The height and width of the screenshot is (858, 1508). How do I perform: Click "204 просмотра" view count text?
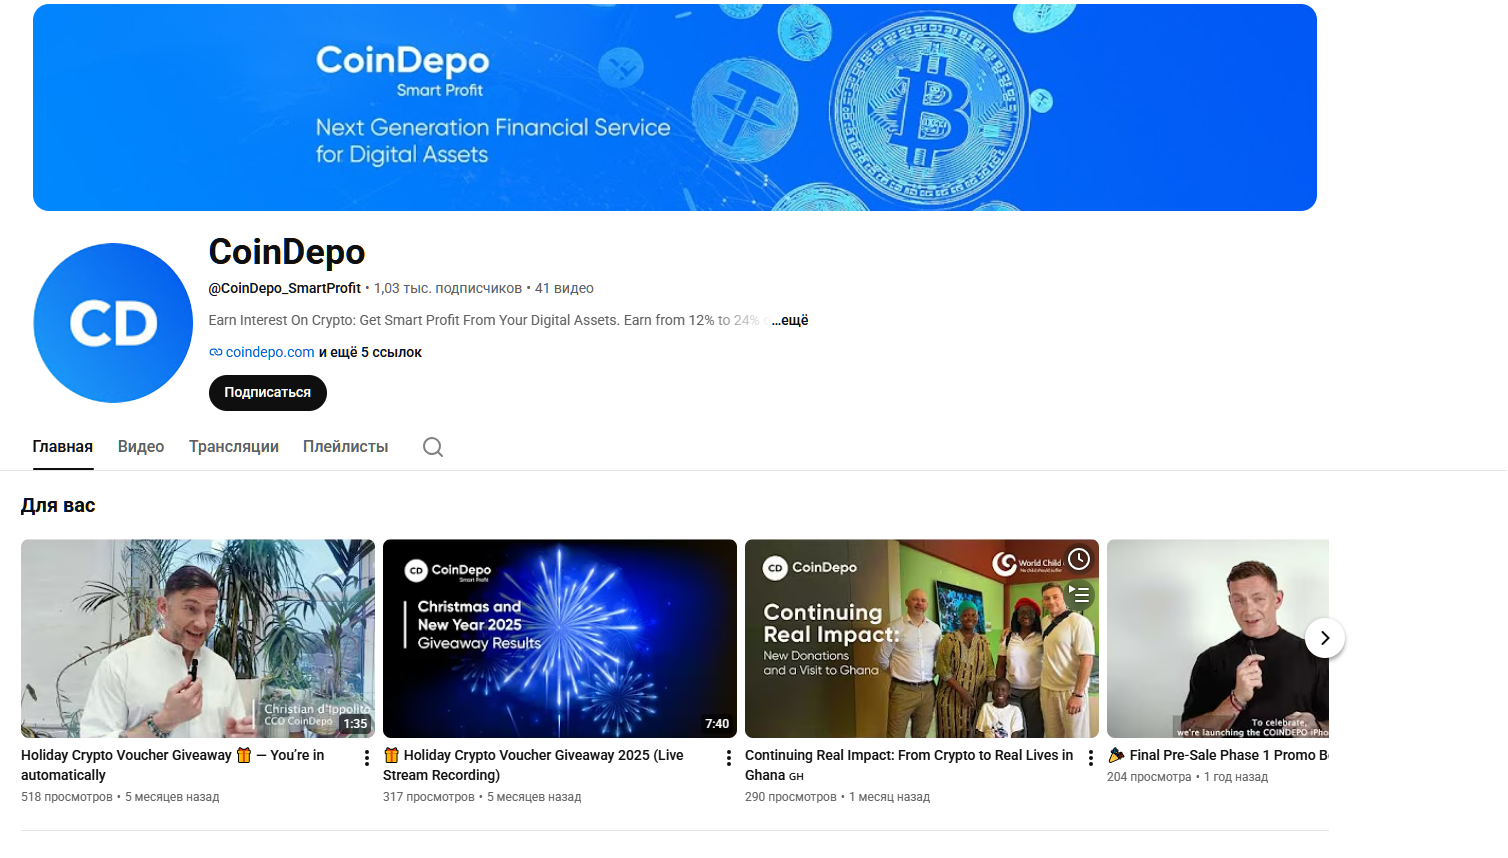[x=1149, y=777]
